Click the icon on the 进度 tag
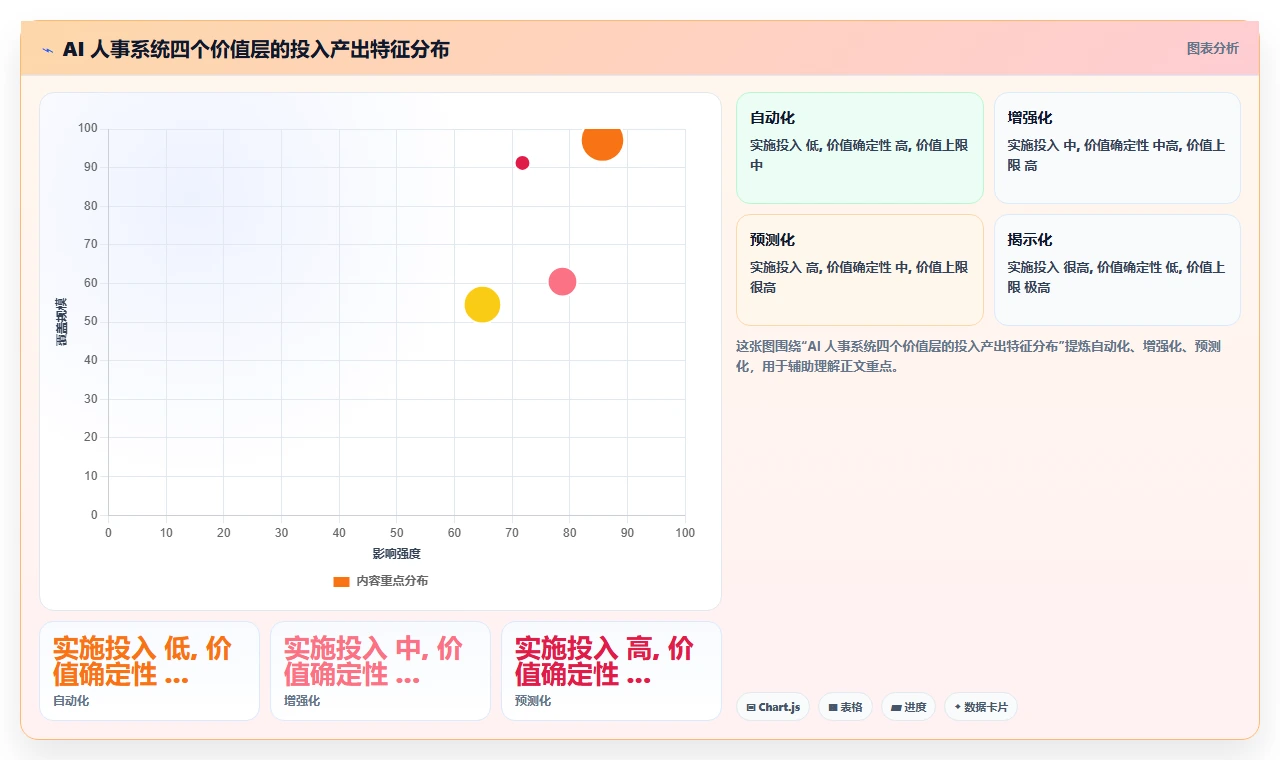This screenshot has height=760, width=1280. [x=896, y=707]
